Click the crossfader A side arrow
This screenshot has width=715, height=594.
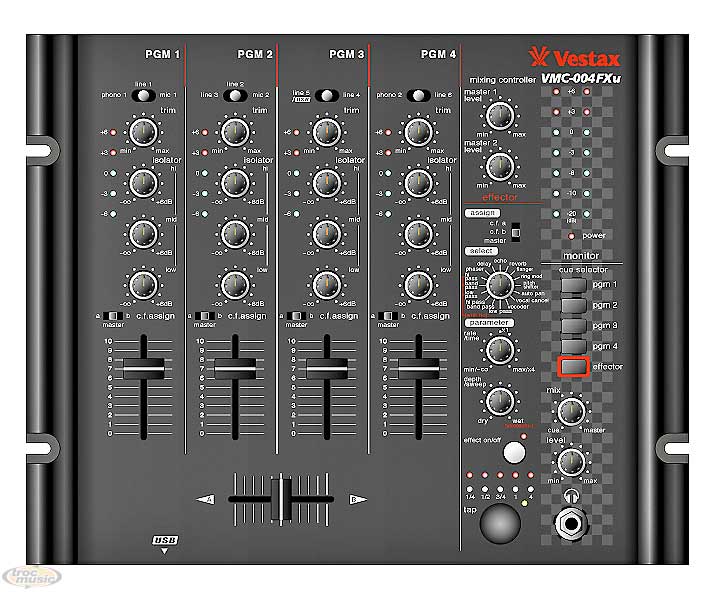coord(207,498)
